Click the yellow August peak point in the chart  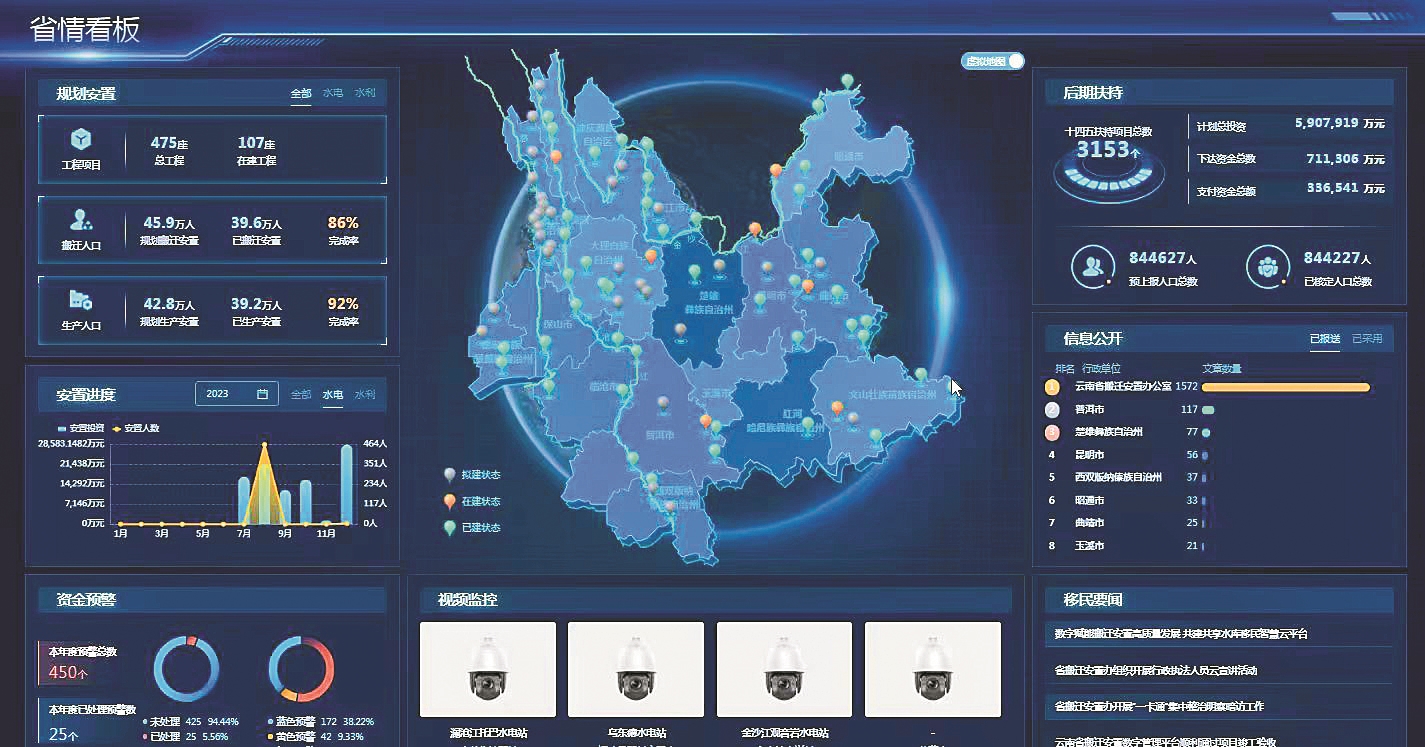[264, 444]
